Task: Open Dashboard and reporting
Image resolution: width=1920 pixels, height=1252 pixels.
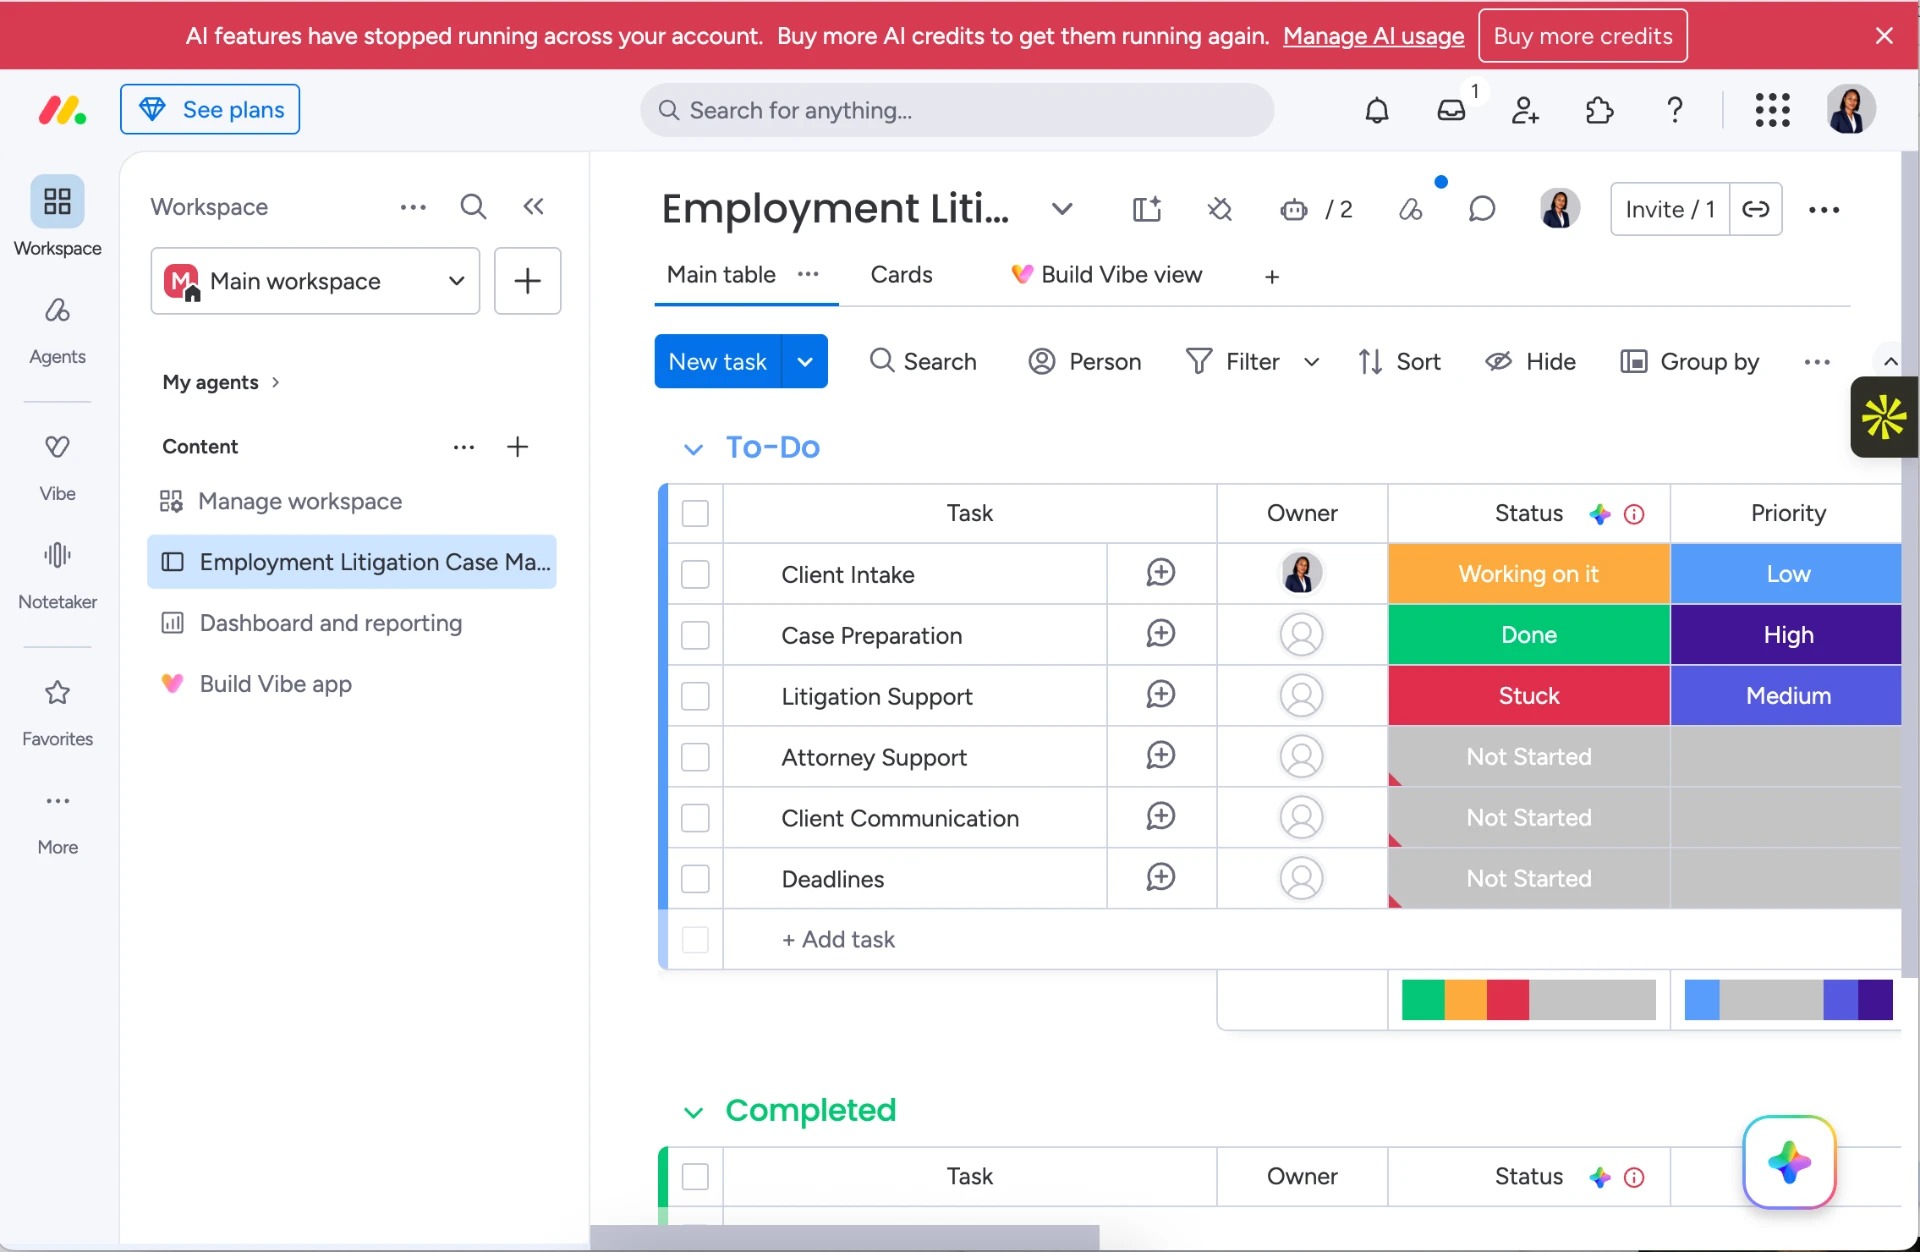Action: coord(330,623)
